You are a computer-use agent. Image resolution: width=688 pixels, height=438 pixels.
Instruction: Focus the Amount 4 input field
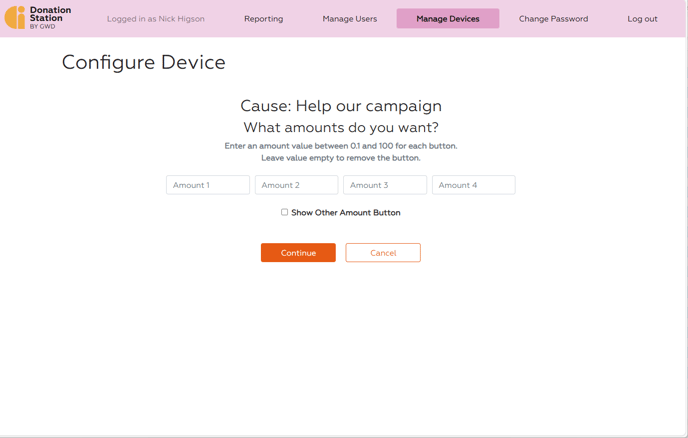coord(473,185)
